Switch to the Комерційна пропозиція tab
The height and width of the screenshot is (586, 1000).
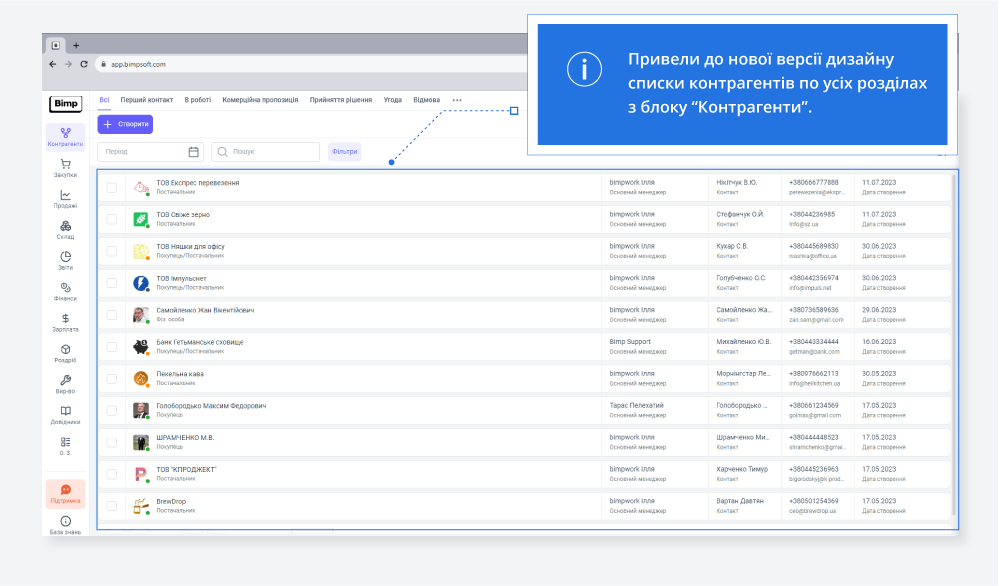pyautogui.click(x=260, y=100)
